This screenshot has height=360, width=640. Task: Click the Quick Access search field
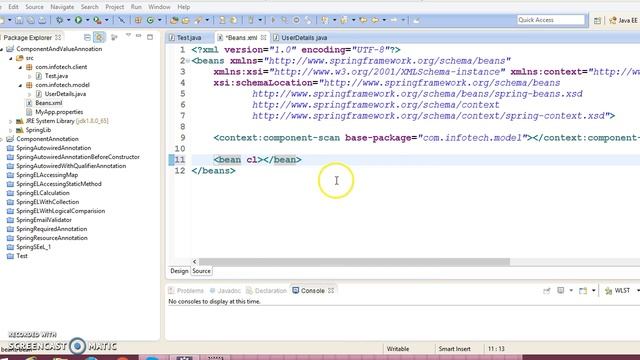pyautogui.click(x=551, y=20)
